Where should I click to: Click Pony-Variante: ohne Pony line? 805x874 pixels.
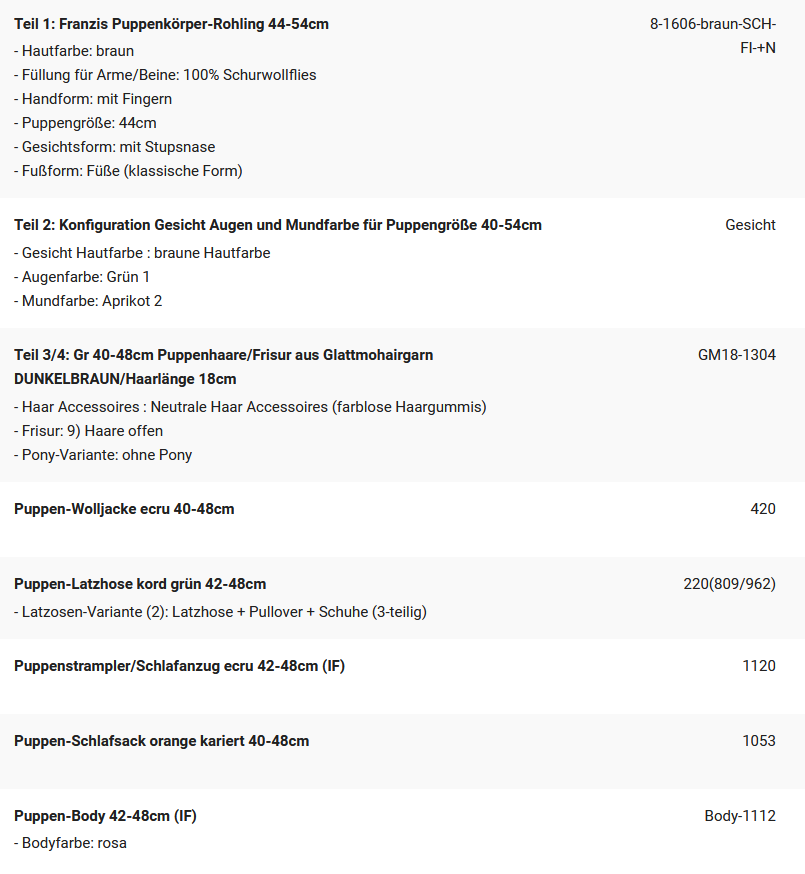pyautogui.click(x=103, y=455)
